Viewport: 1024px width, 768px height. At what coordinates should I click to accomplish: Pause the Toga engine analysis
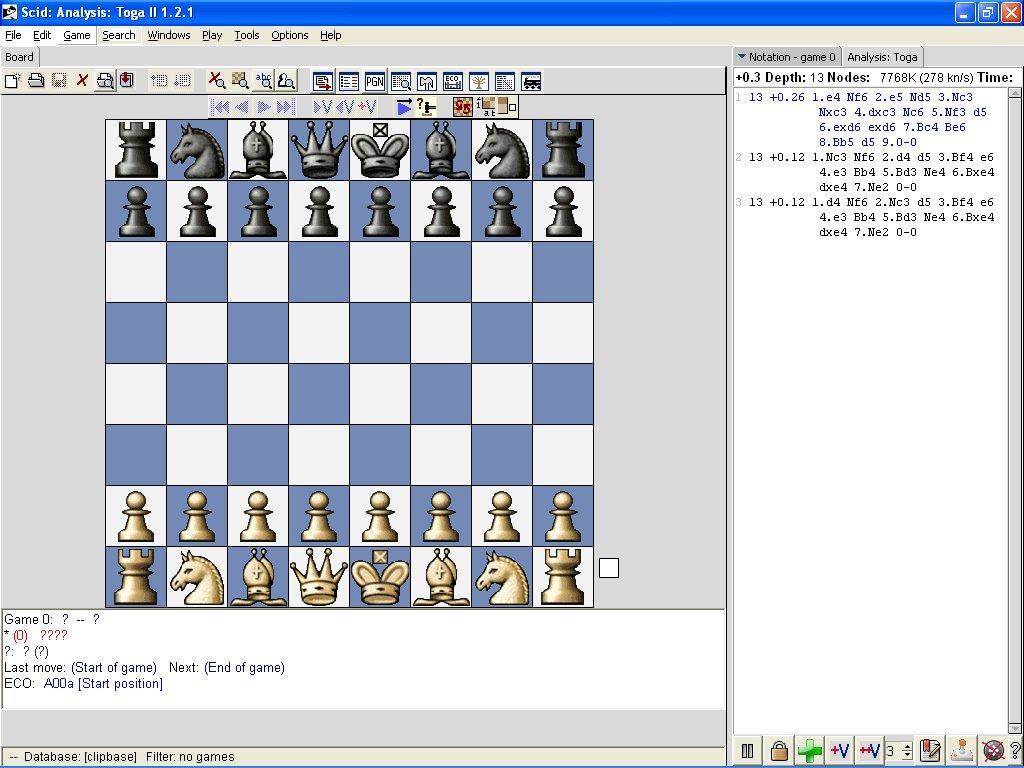(746, 750)
